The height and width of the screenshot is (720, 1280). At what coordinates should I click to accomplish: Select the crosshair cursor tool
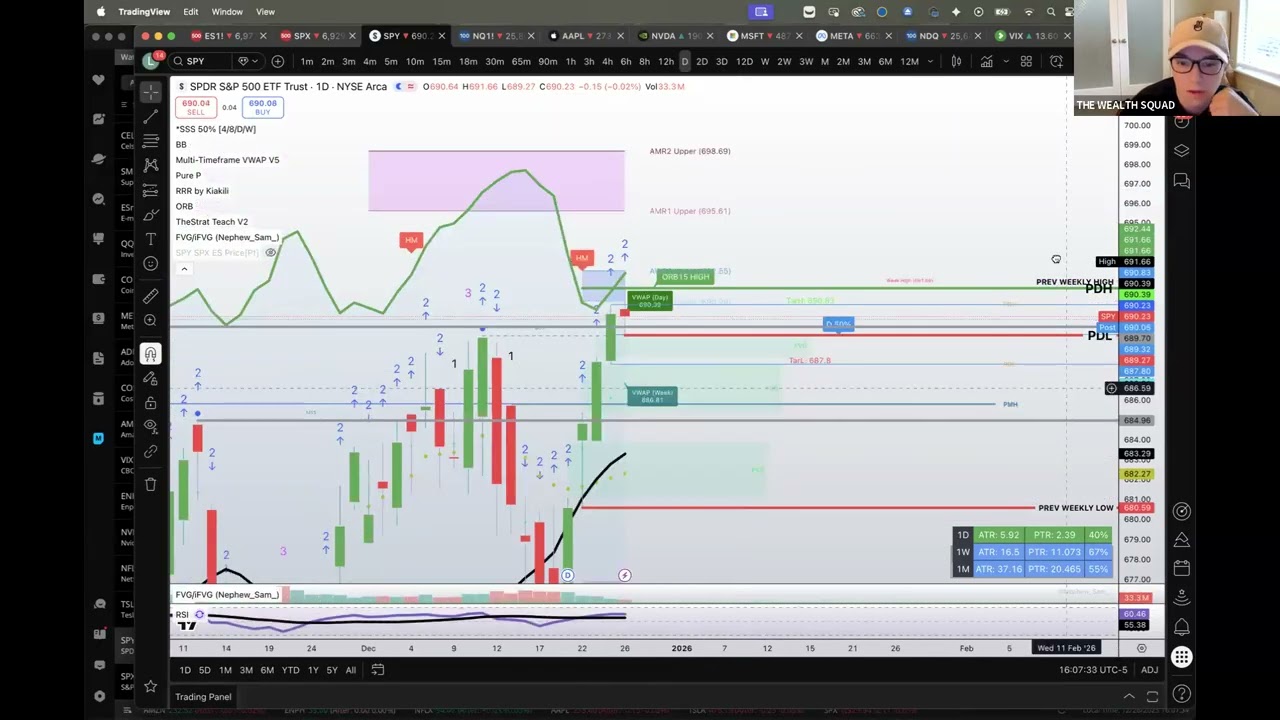coord(150,92)
